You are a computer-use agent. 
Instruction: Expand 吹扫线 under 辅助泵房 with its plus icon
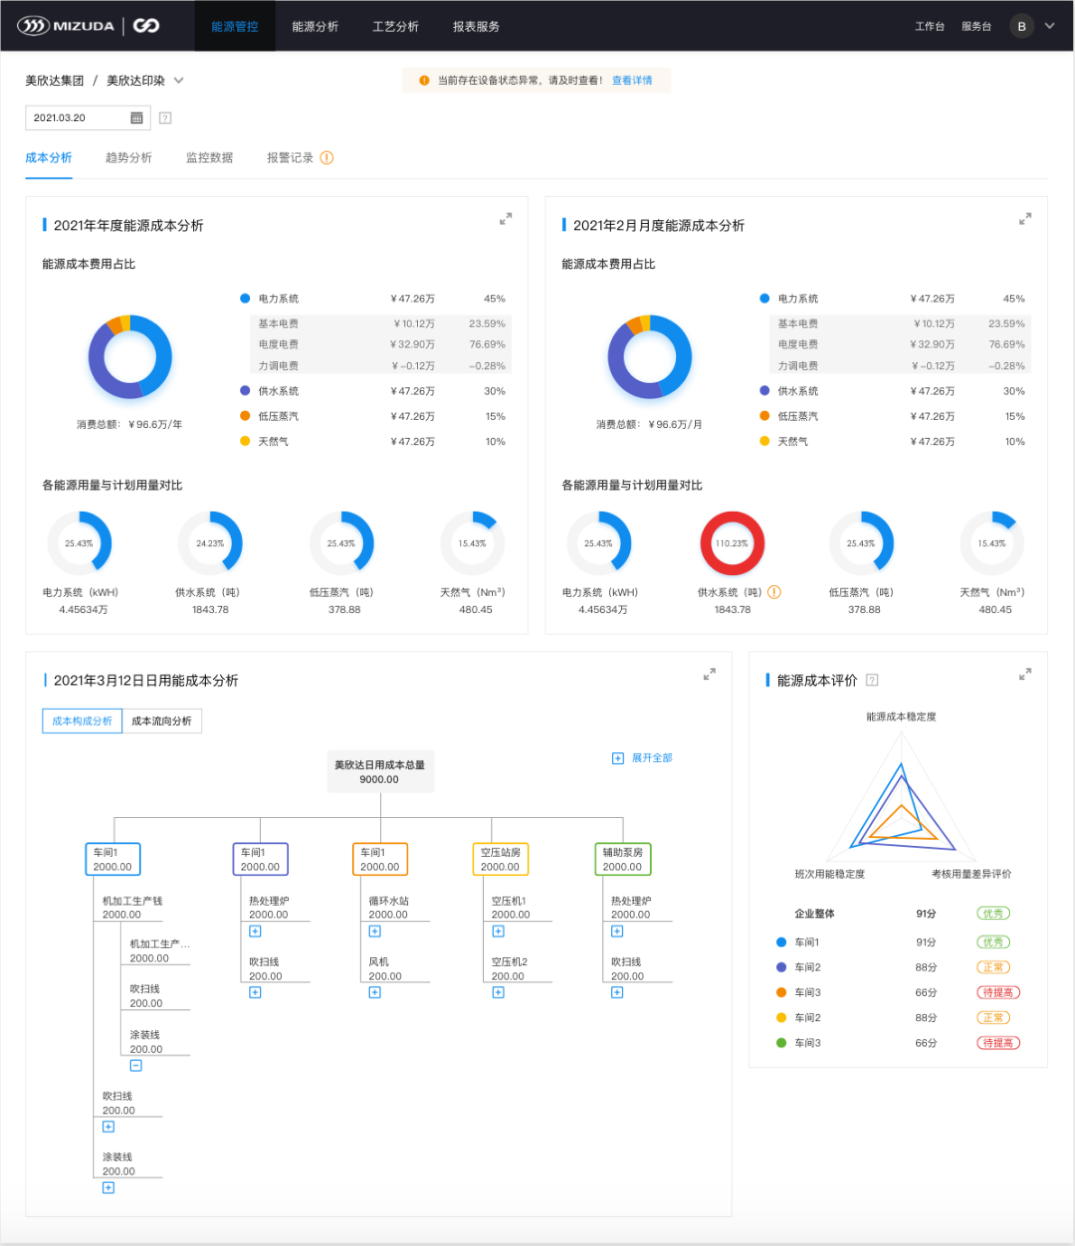click(617, 992)
